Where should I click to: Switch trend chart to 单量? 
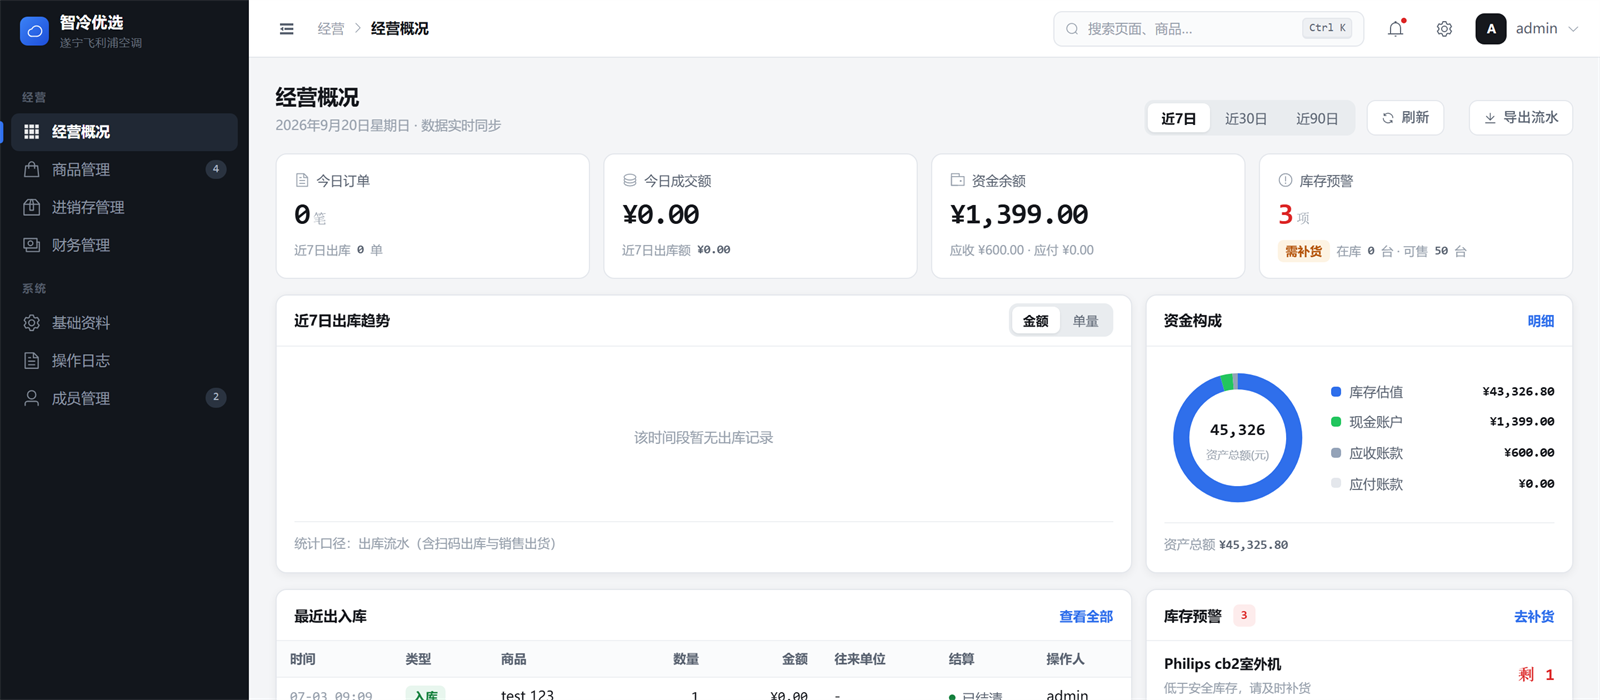click(1086, 321)
